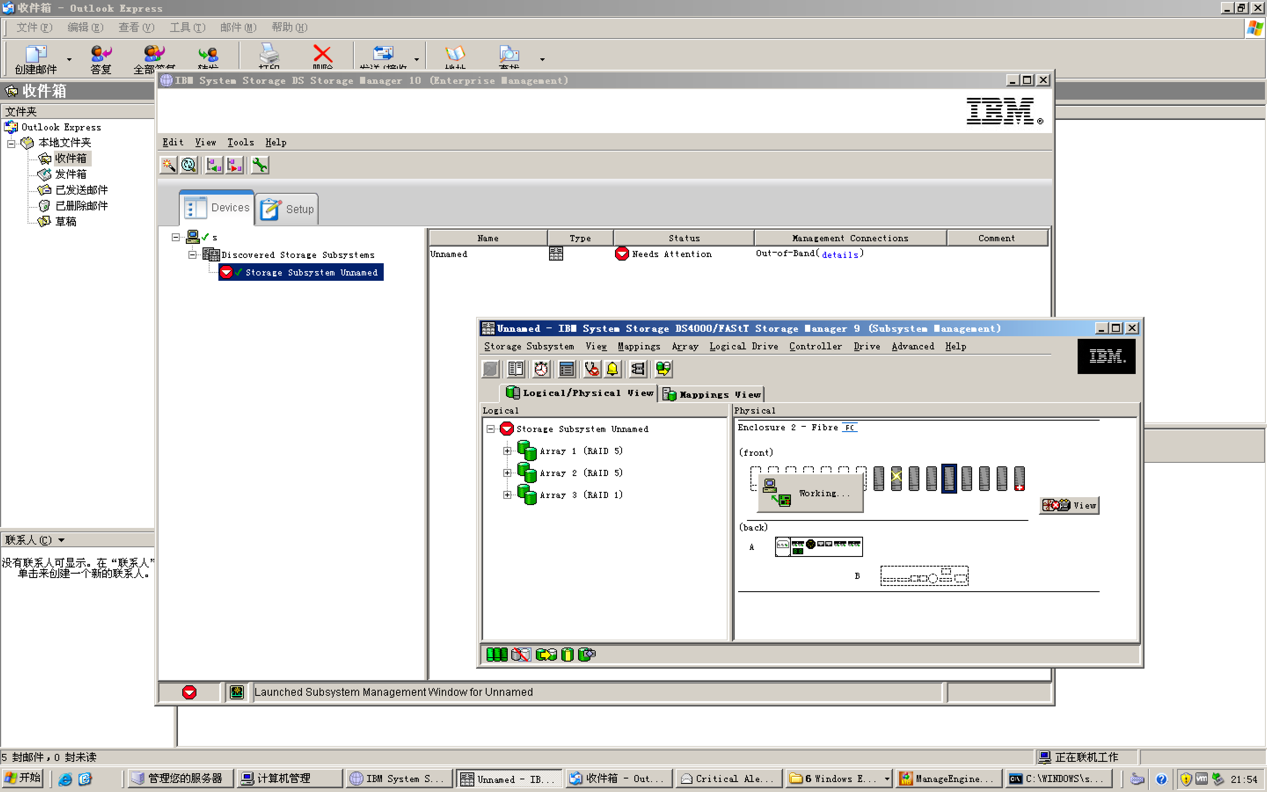Click the View enclosure components button
Viewport: 1267px width, 792px height.
coord(1069,505)
